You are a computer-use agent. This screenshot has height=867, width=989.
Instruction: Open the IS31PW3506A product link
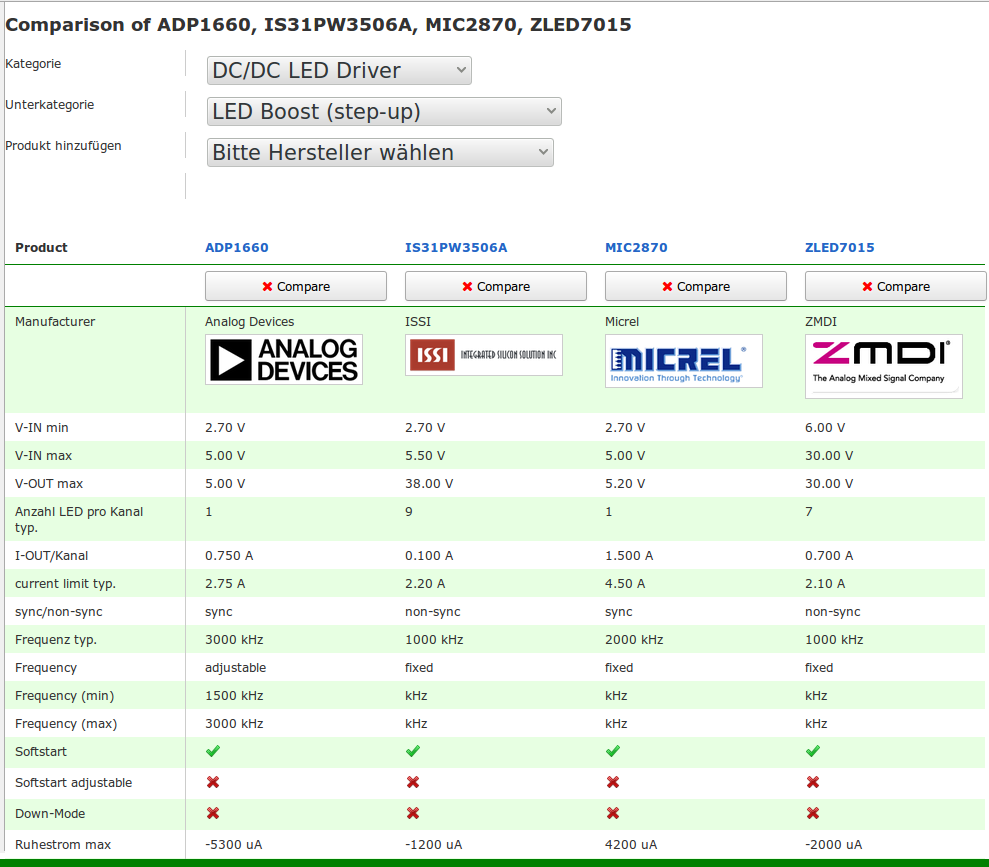click(x=456, y=248)
